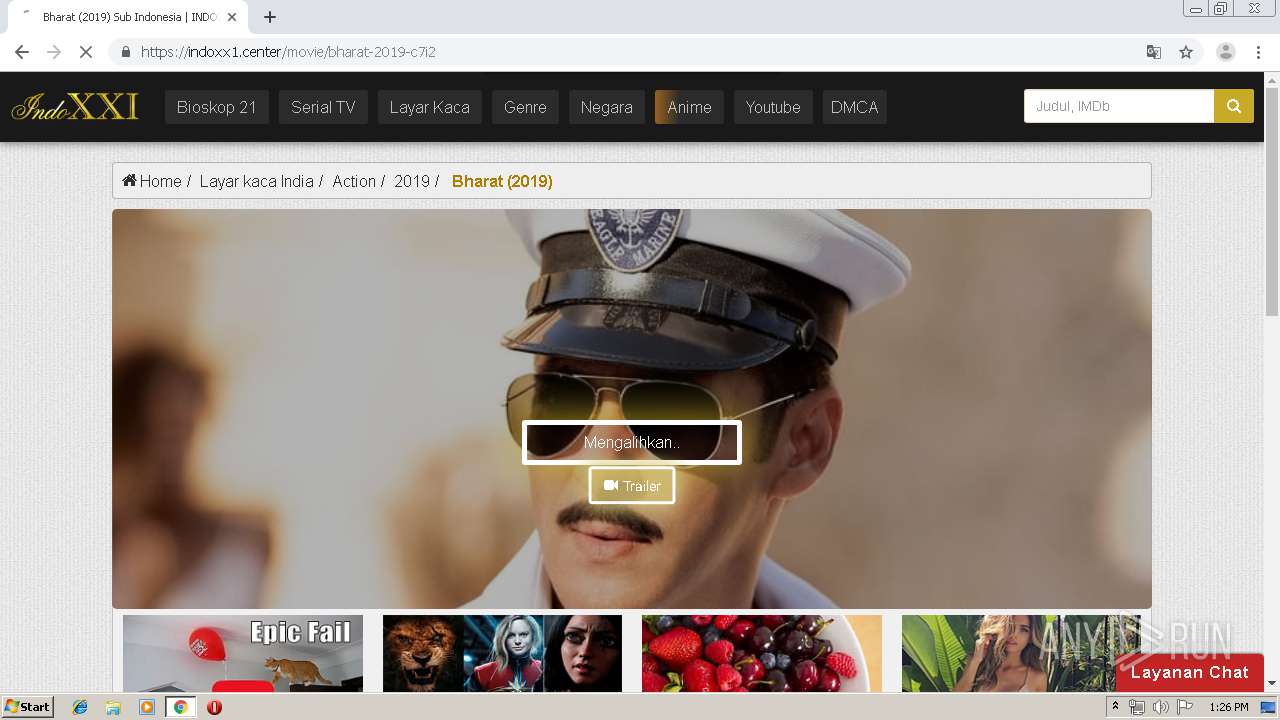The height and width of the screenshot is (720, 1280).
Task: Click the padlock site info icon
Action: pyautogui.click(x=125, y=52)
